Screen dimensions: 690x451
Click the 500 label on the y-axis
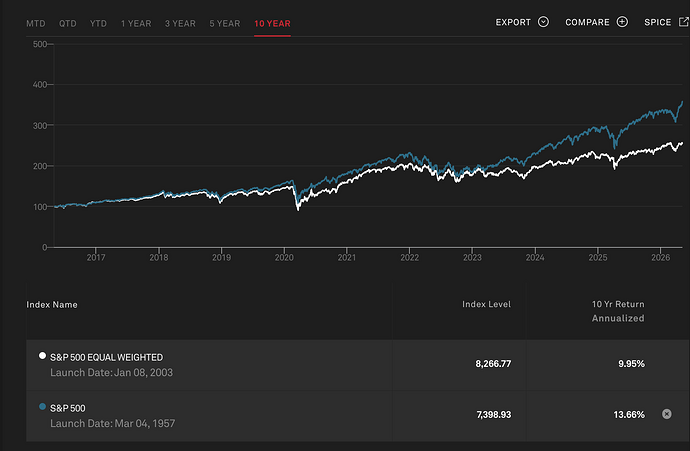click(x=40, y=44)
